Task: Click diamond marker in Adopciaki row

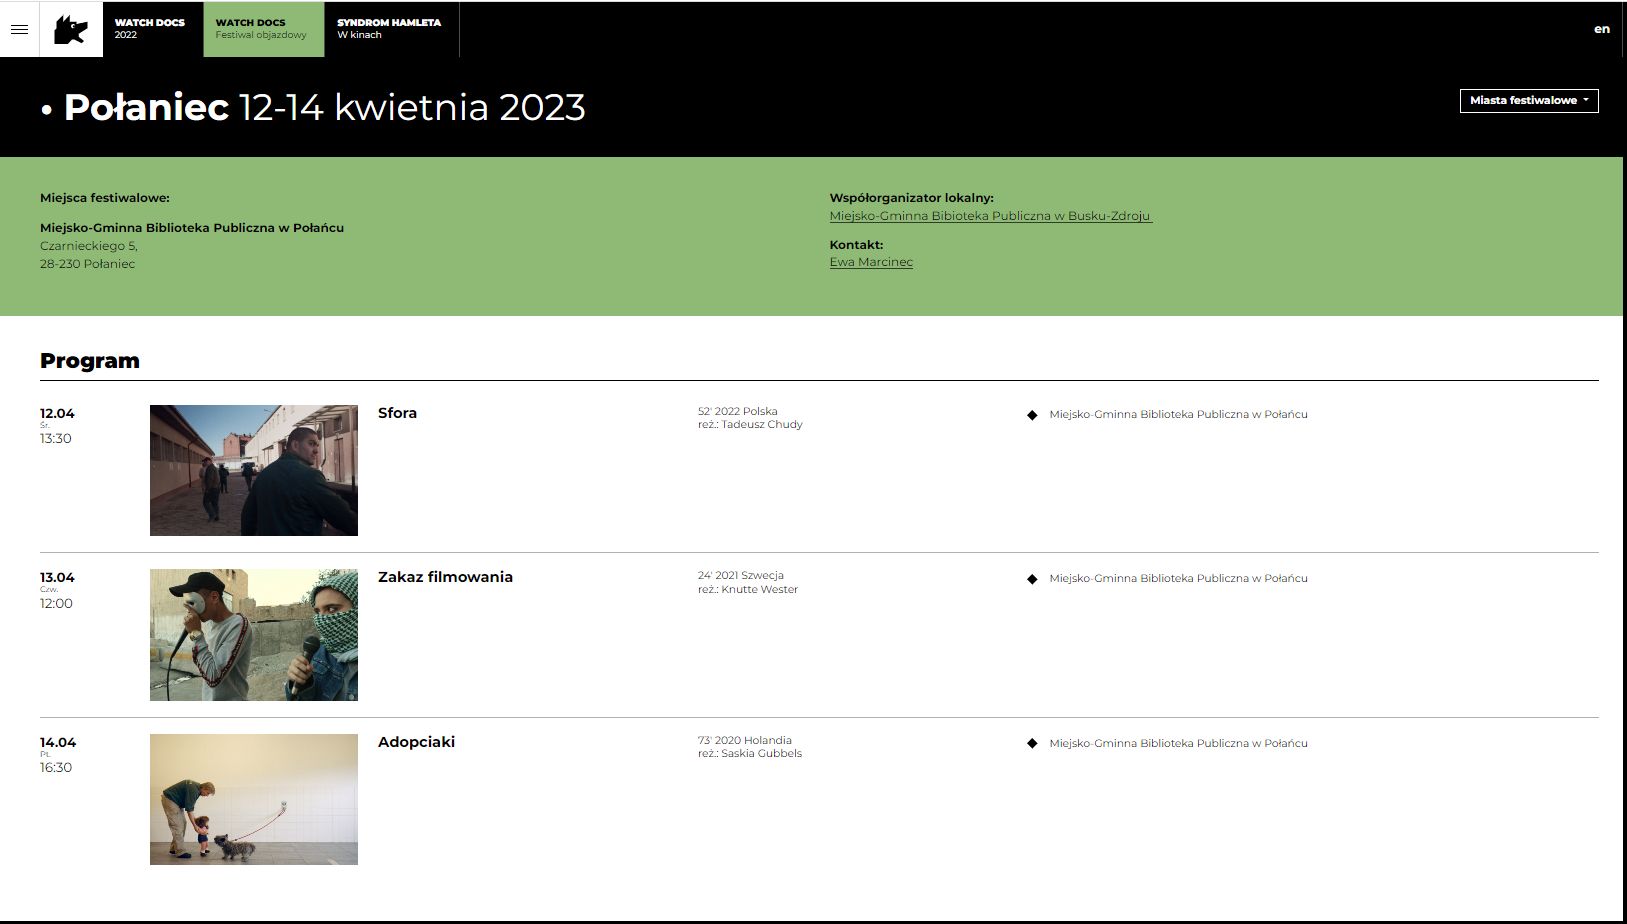Action: point(1032,744)
